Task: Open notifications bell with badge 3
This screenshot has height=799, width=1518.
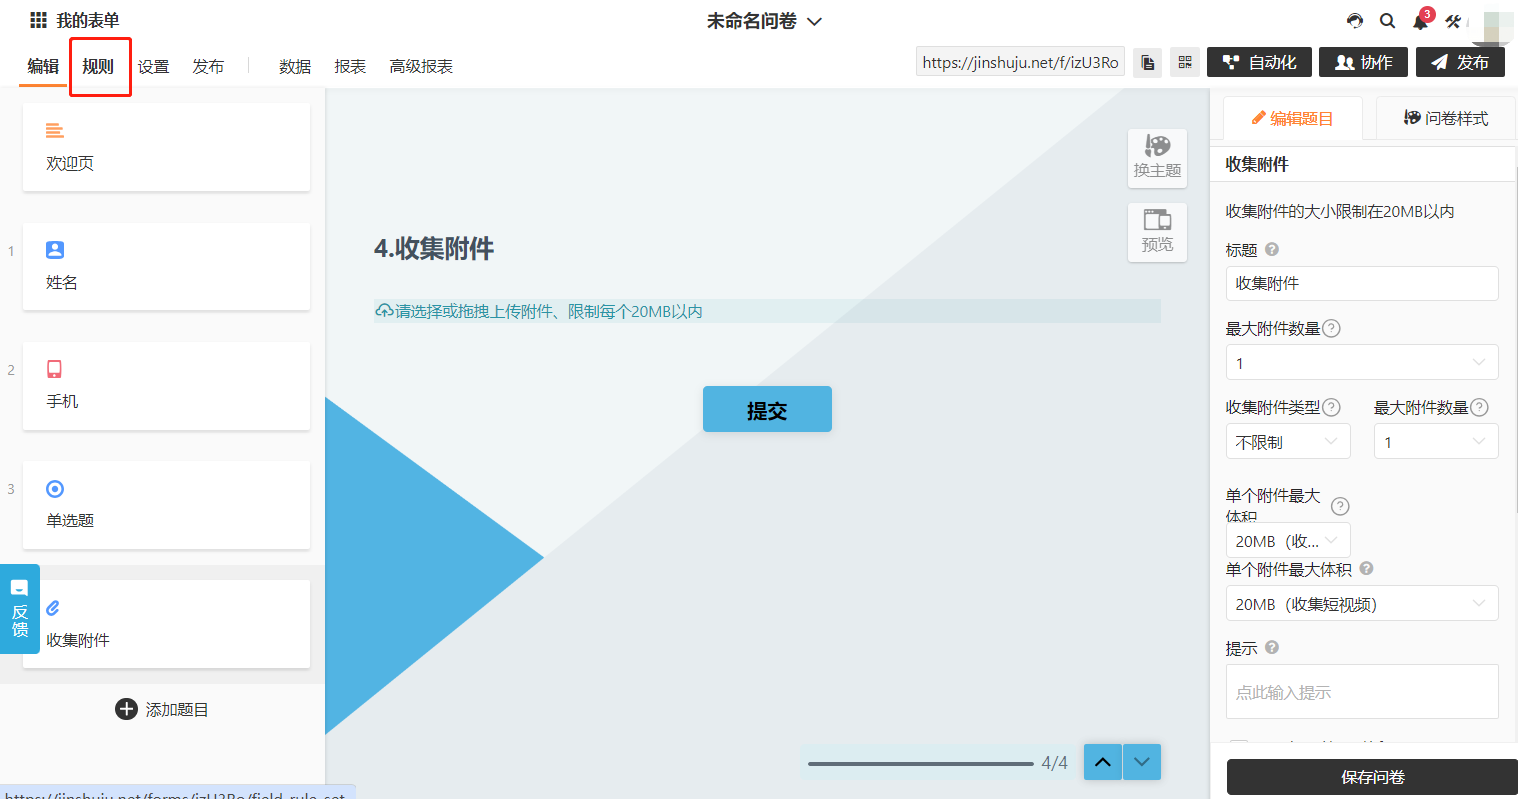Action: [x=1421, y=20]
